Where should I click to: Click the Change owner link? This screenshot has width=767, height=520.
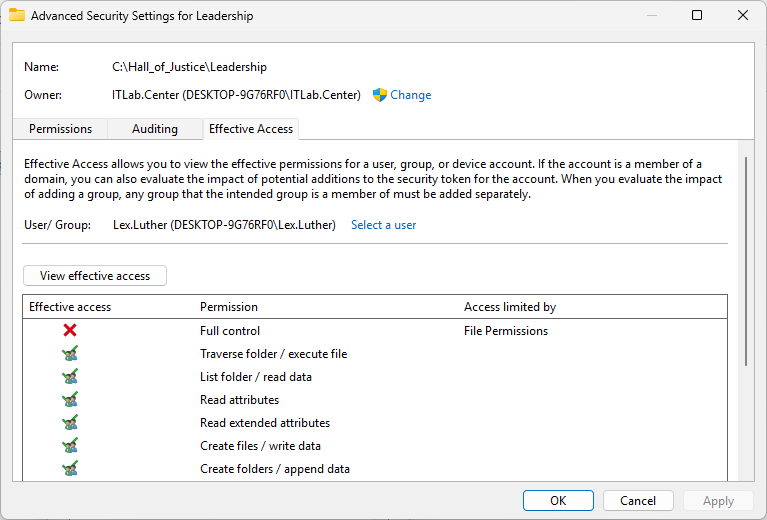410,95
